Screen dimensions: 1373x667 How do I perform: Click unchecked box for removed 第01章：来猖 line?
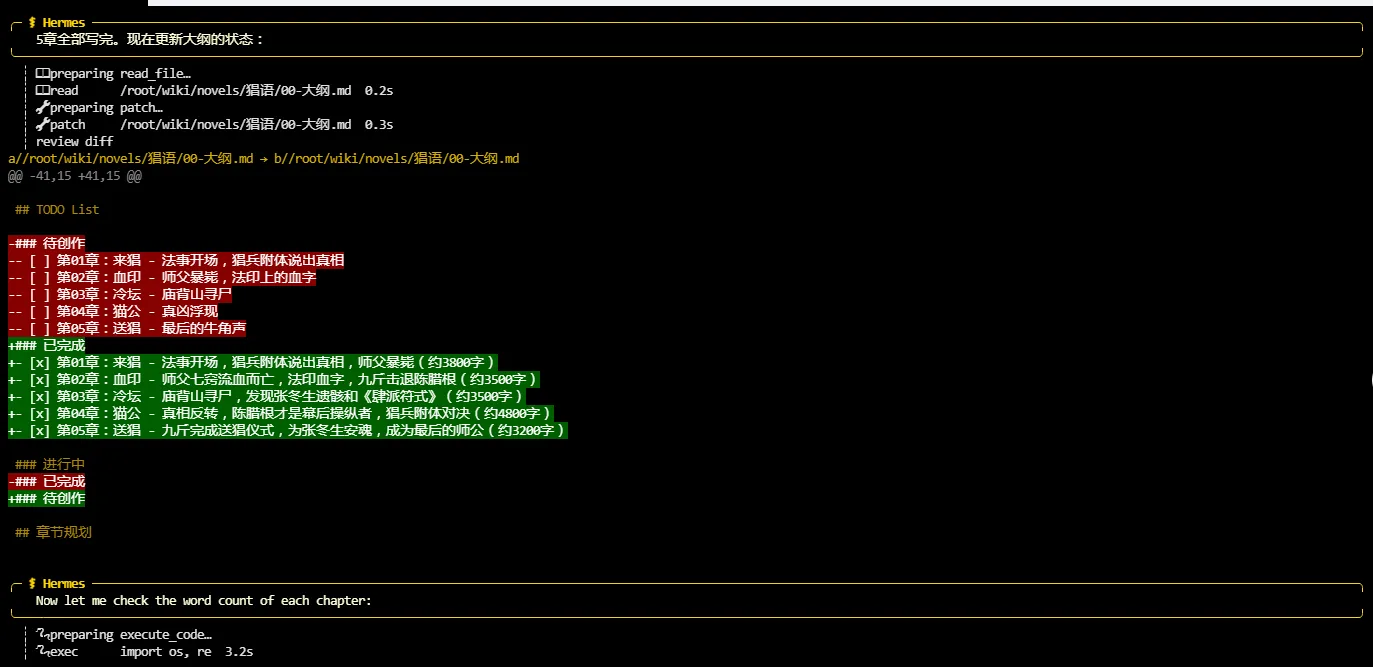39,260
